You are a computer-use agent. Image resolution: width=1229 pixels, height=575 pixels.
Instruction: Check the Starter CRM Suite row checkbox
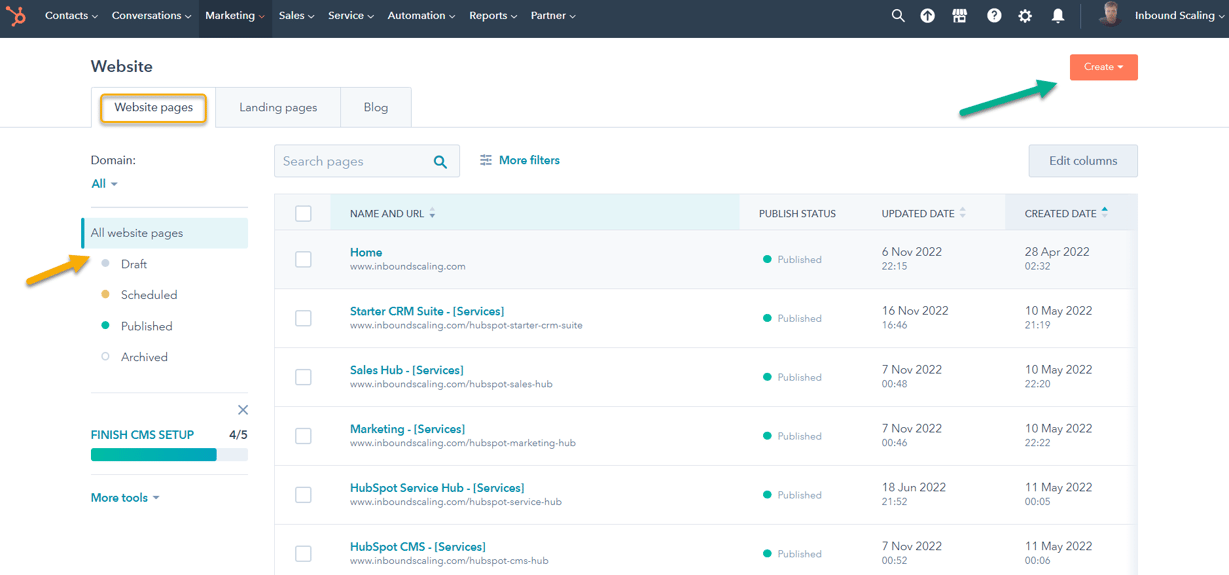(x=303, y=318)
